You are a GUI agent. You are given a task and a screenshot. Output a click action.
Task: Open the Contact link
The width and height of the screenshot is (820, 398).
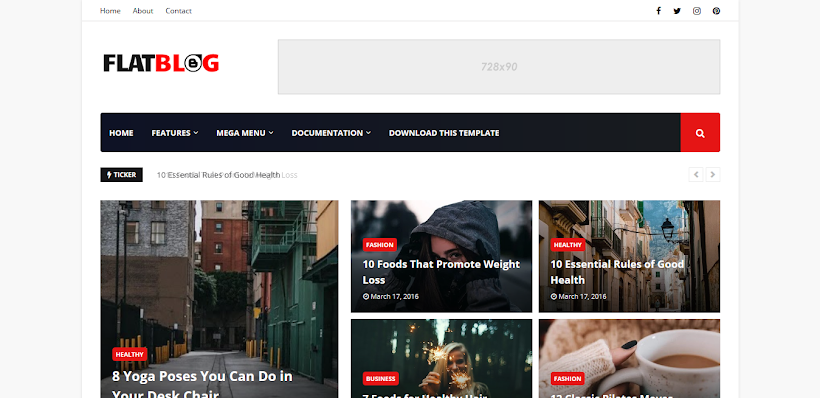pos(178,11)
